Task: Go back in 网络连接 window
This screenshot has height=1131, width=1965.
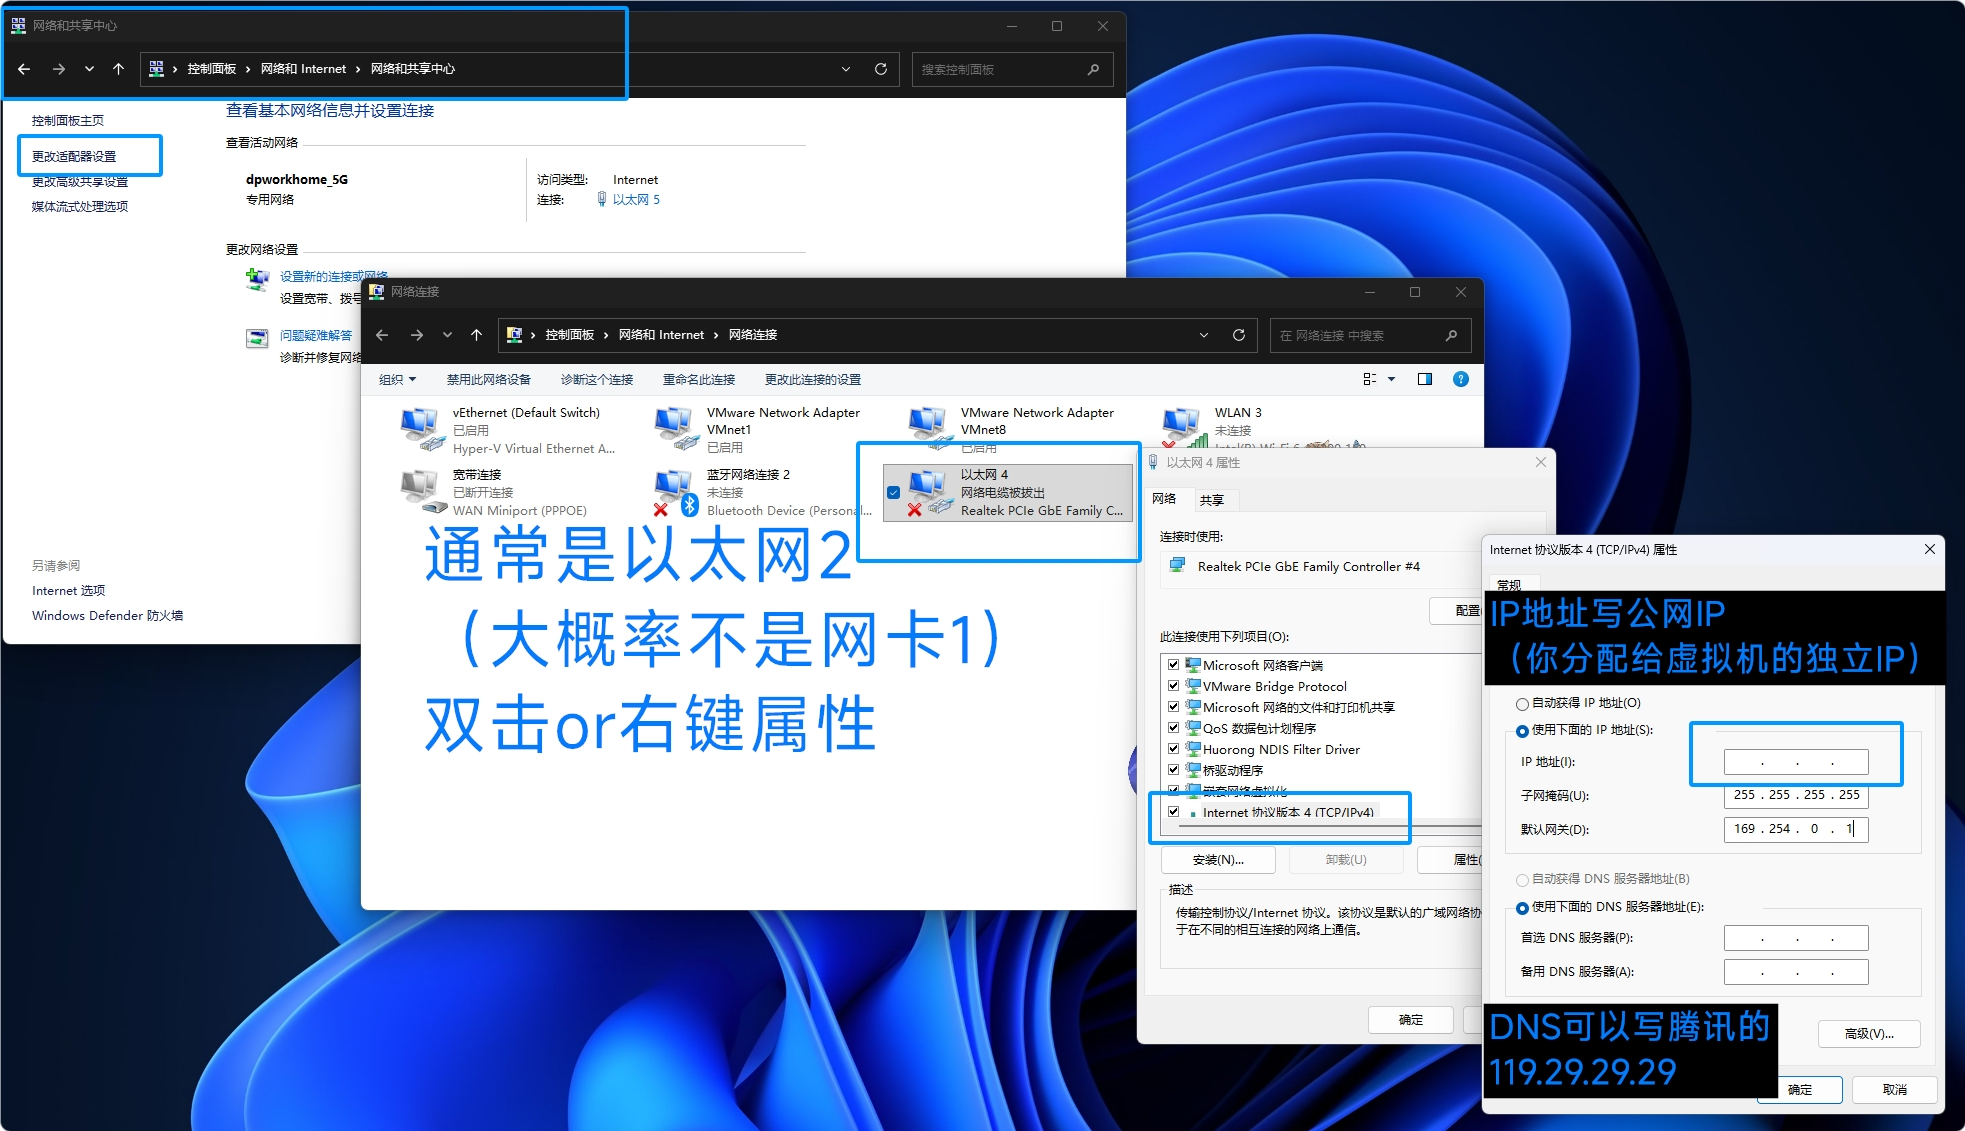Action: [x=382, y=335]
